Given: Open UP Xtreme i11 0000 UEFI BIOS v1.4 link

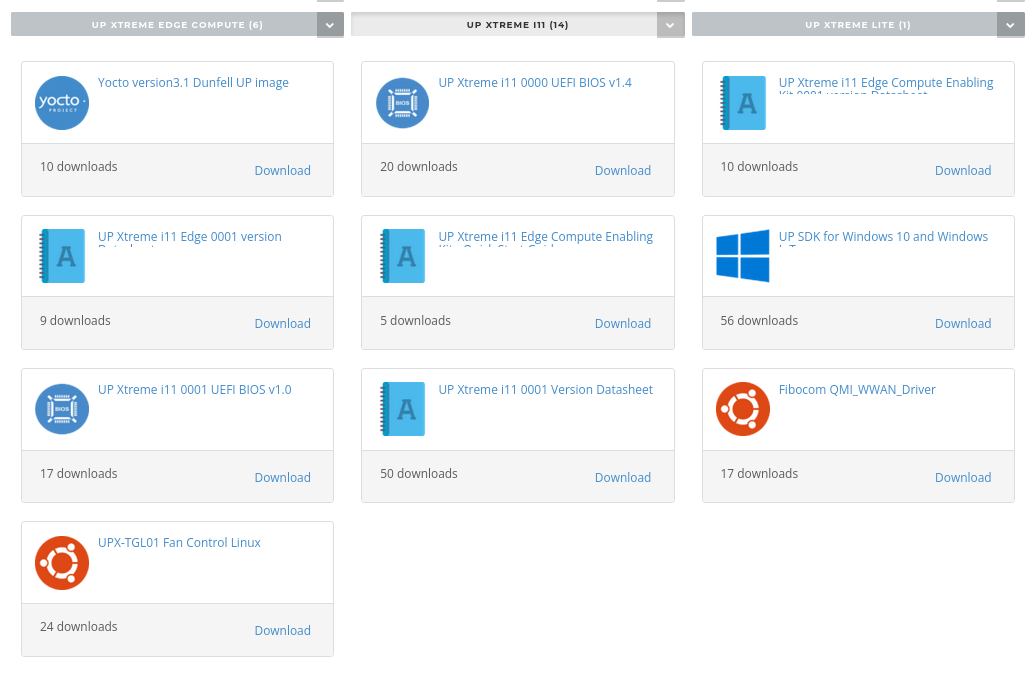Looking at the screenshot, I should (535, 83).
